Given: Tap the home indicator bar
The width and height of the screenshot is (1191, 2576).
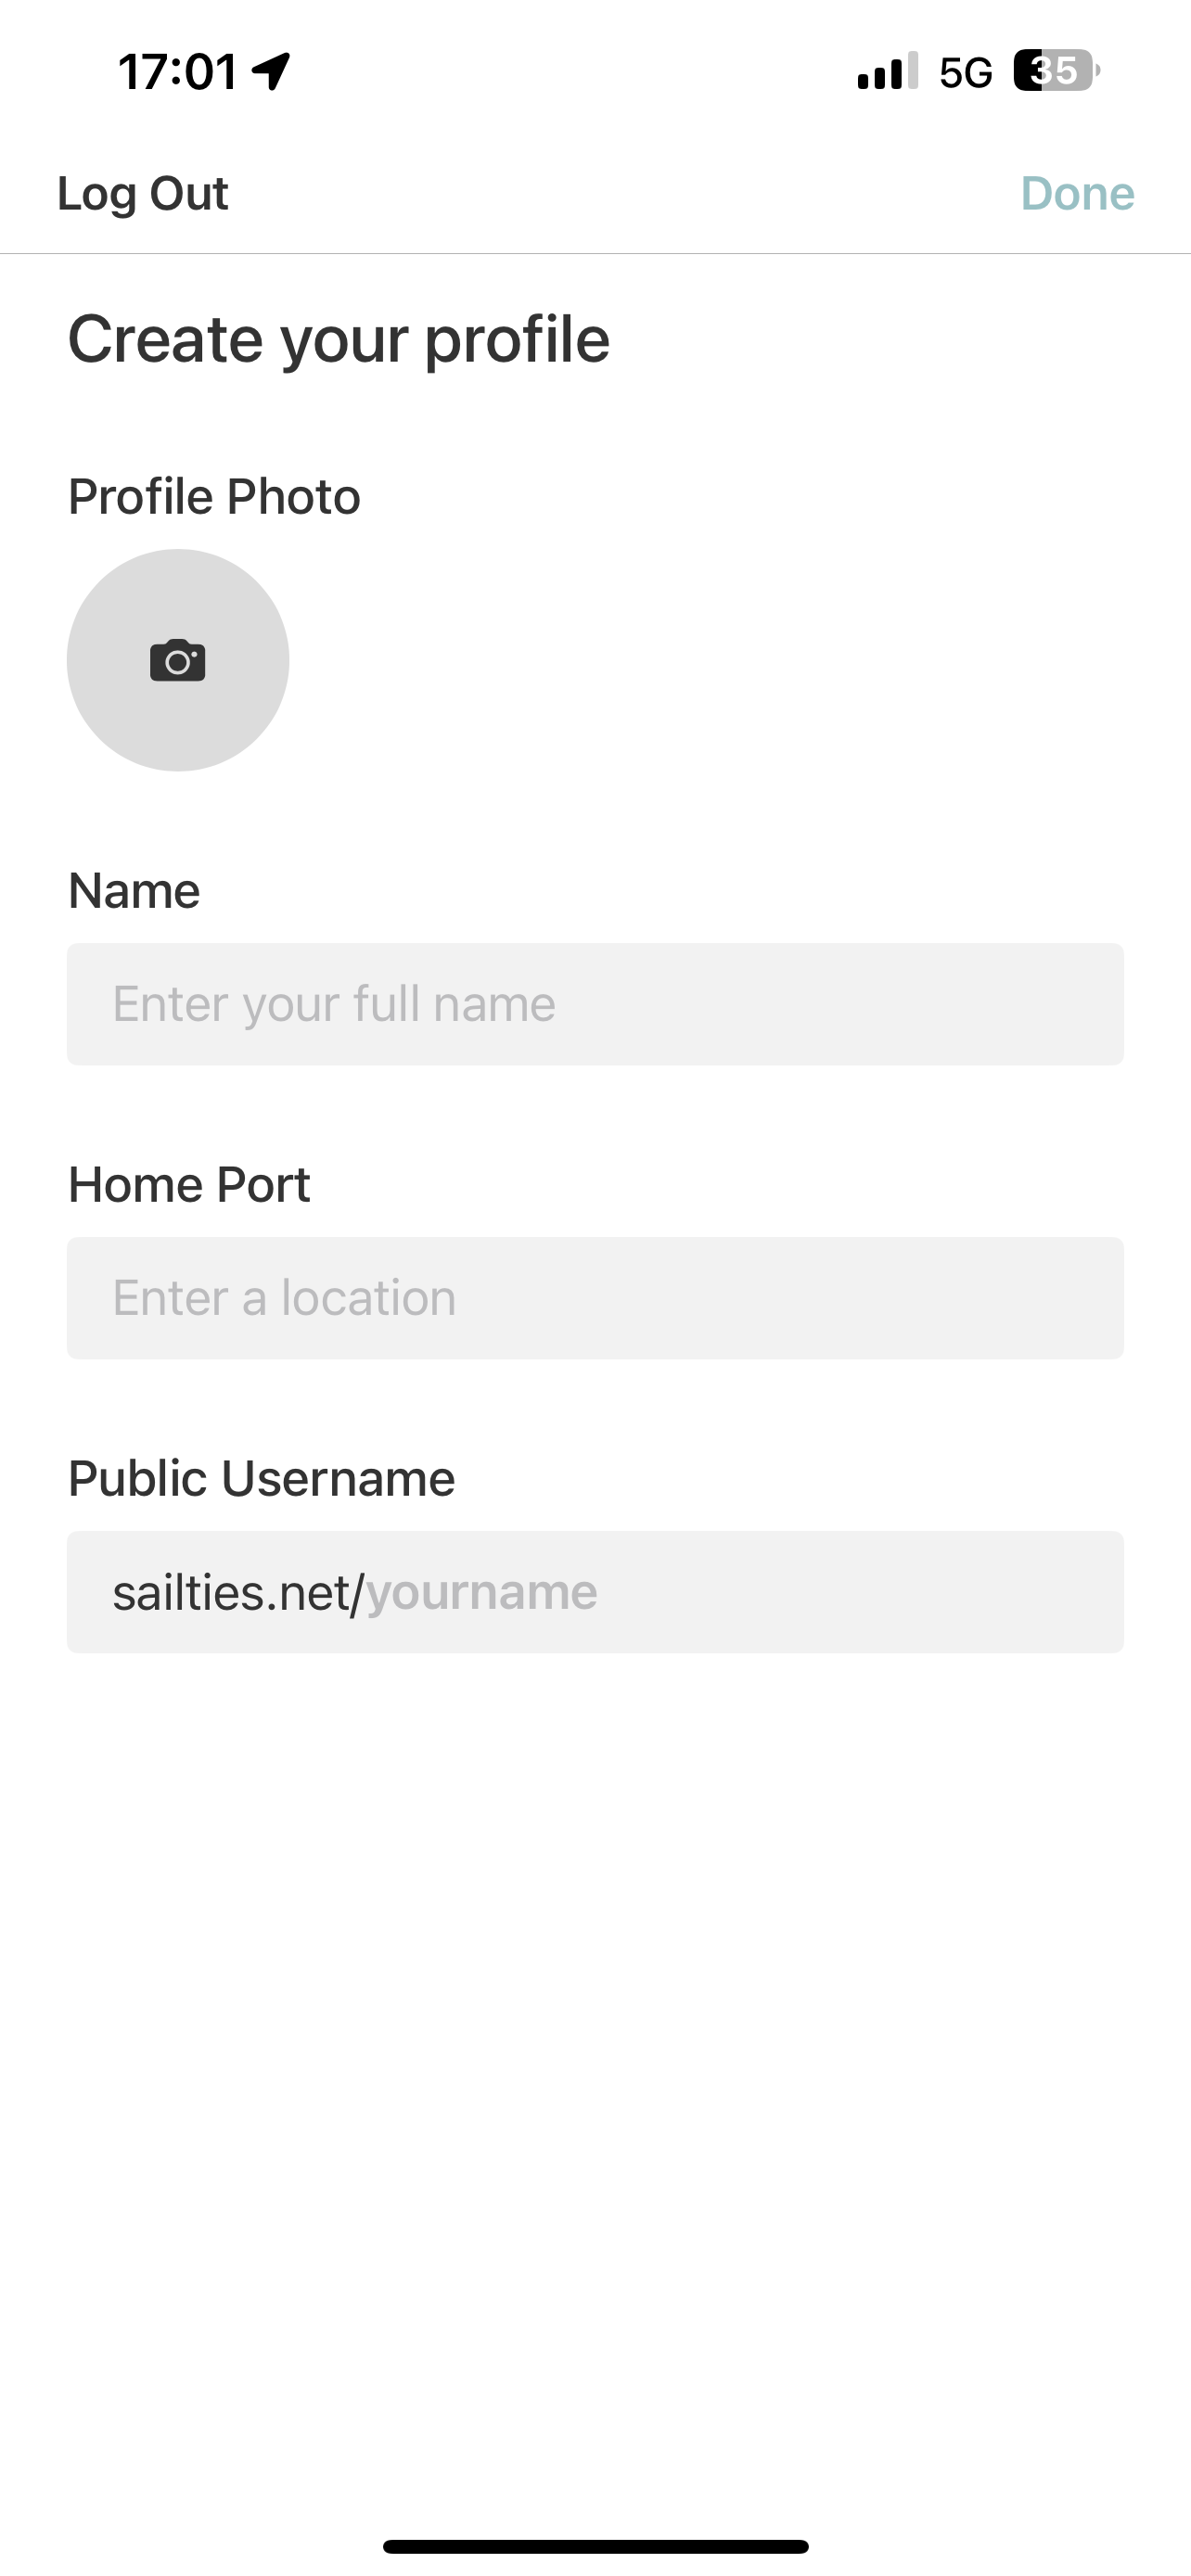Looking at the screenshot, I should [x=595, y=2546].
